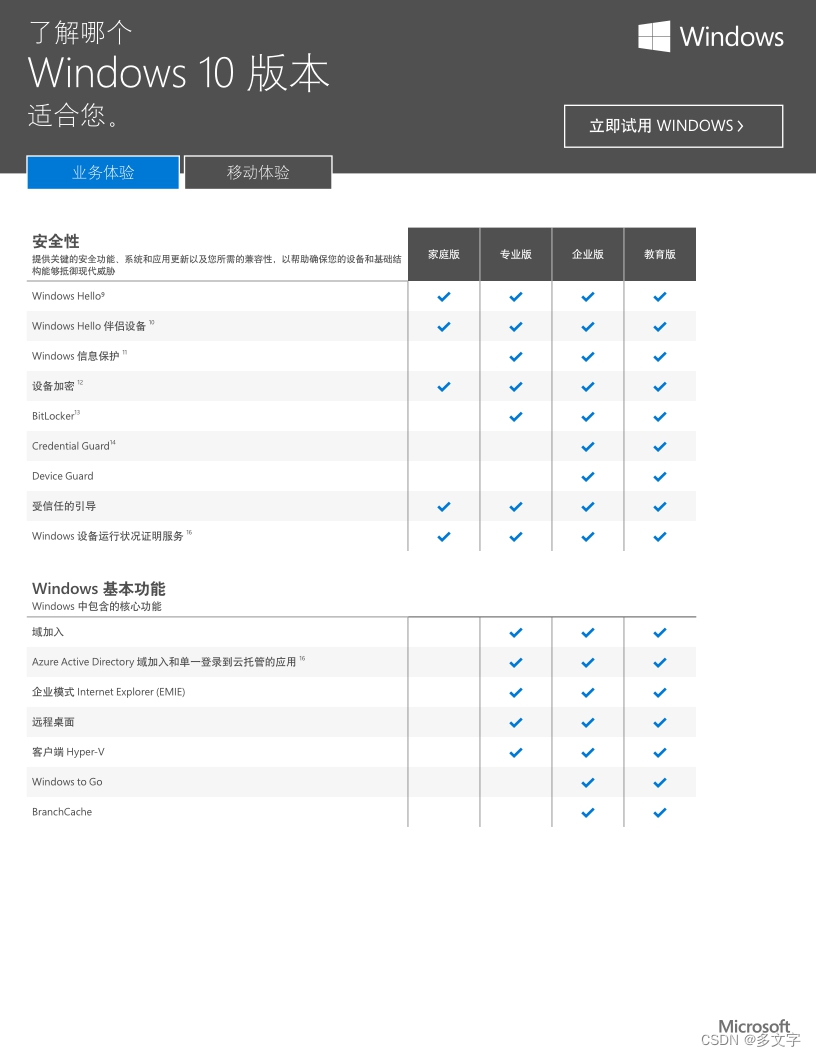Click the Windows Hello checkmark under 家庭版
Screen dimensions: 816x1056
tap(444, 296)
